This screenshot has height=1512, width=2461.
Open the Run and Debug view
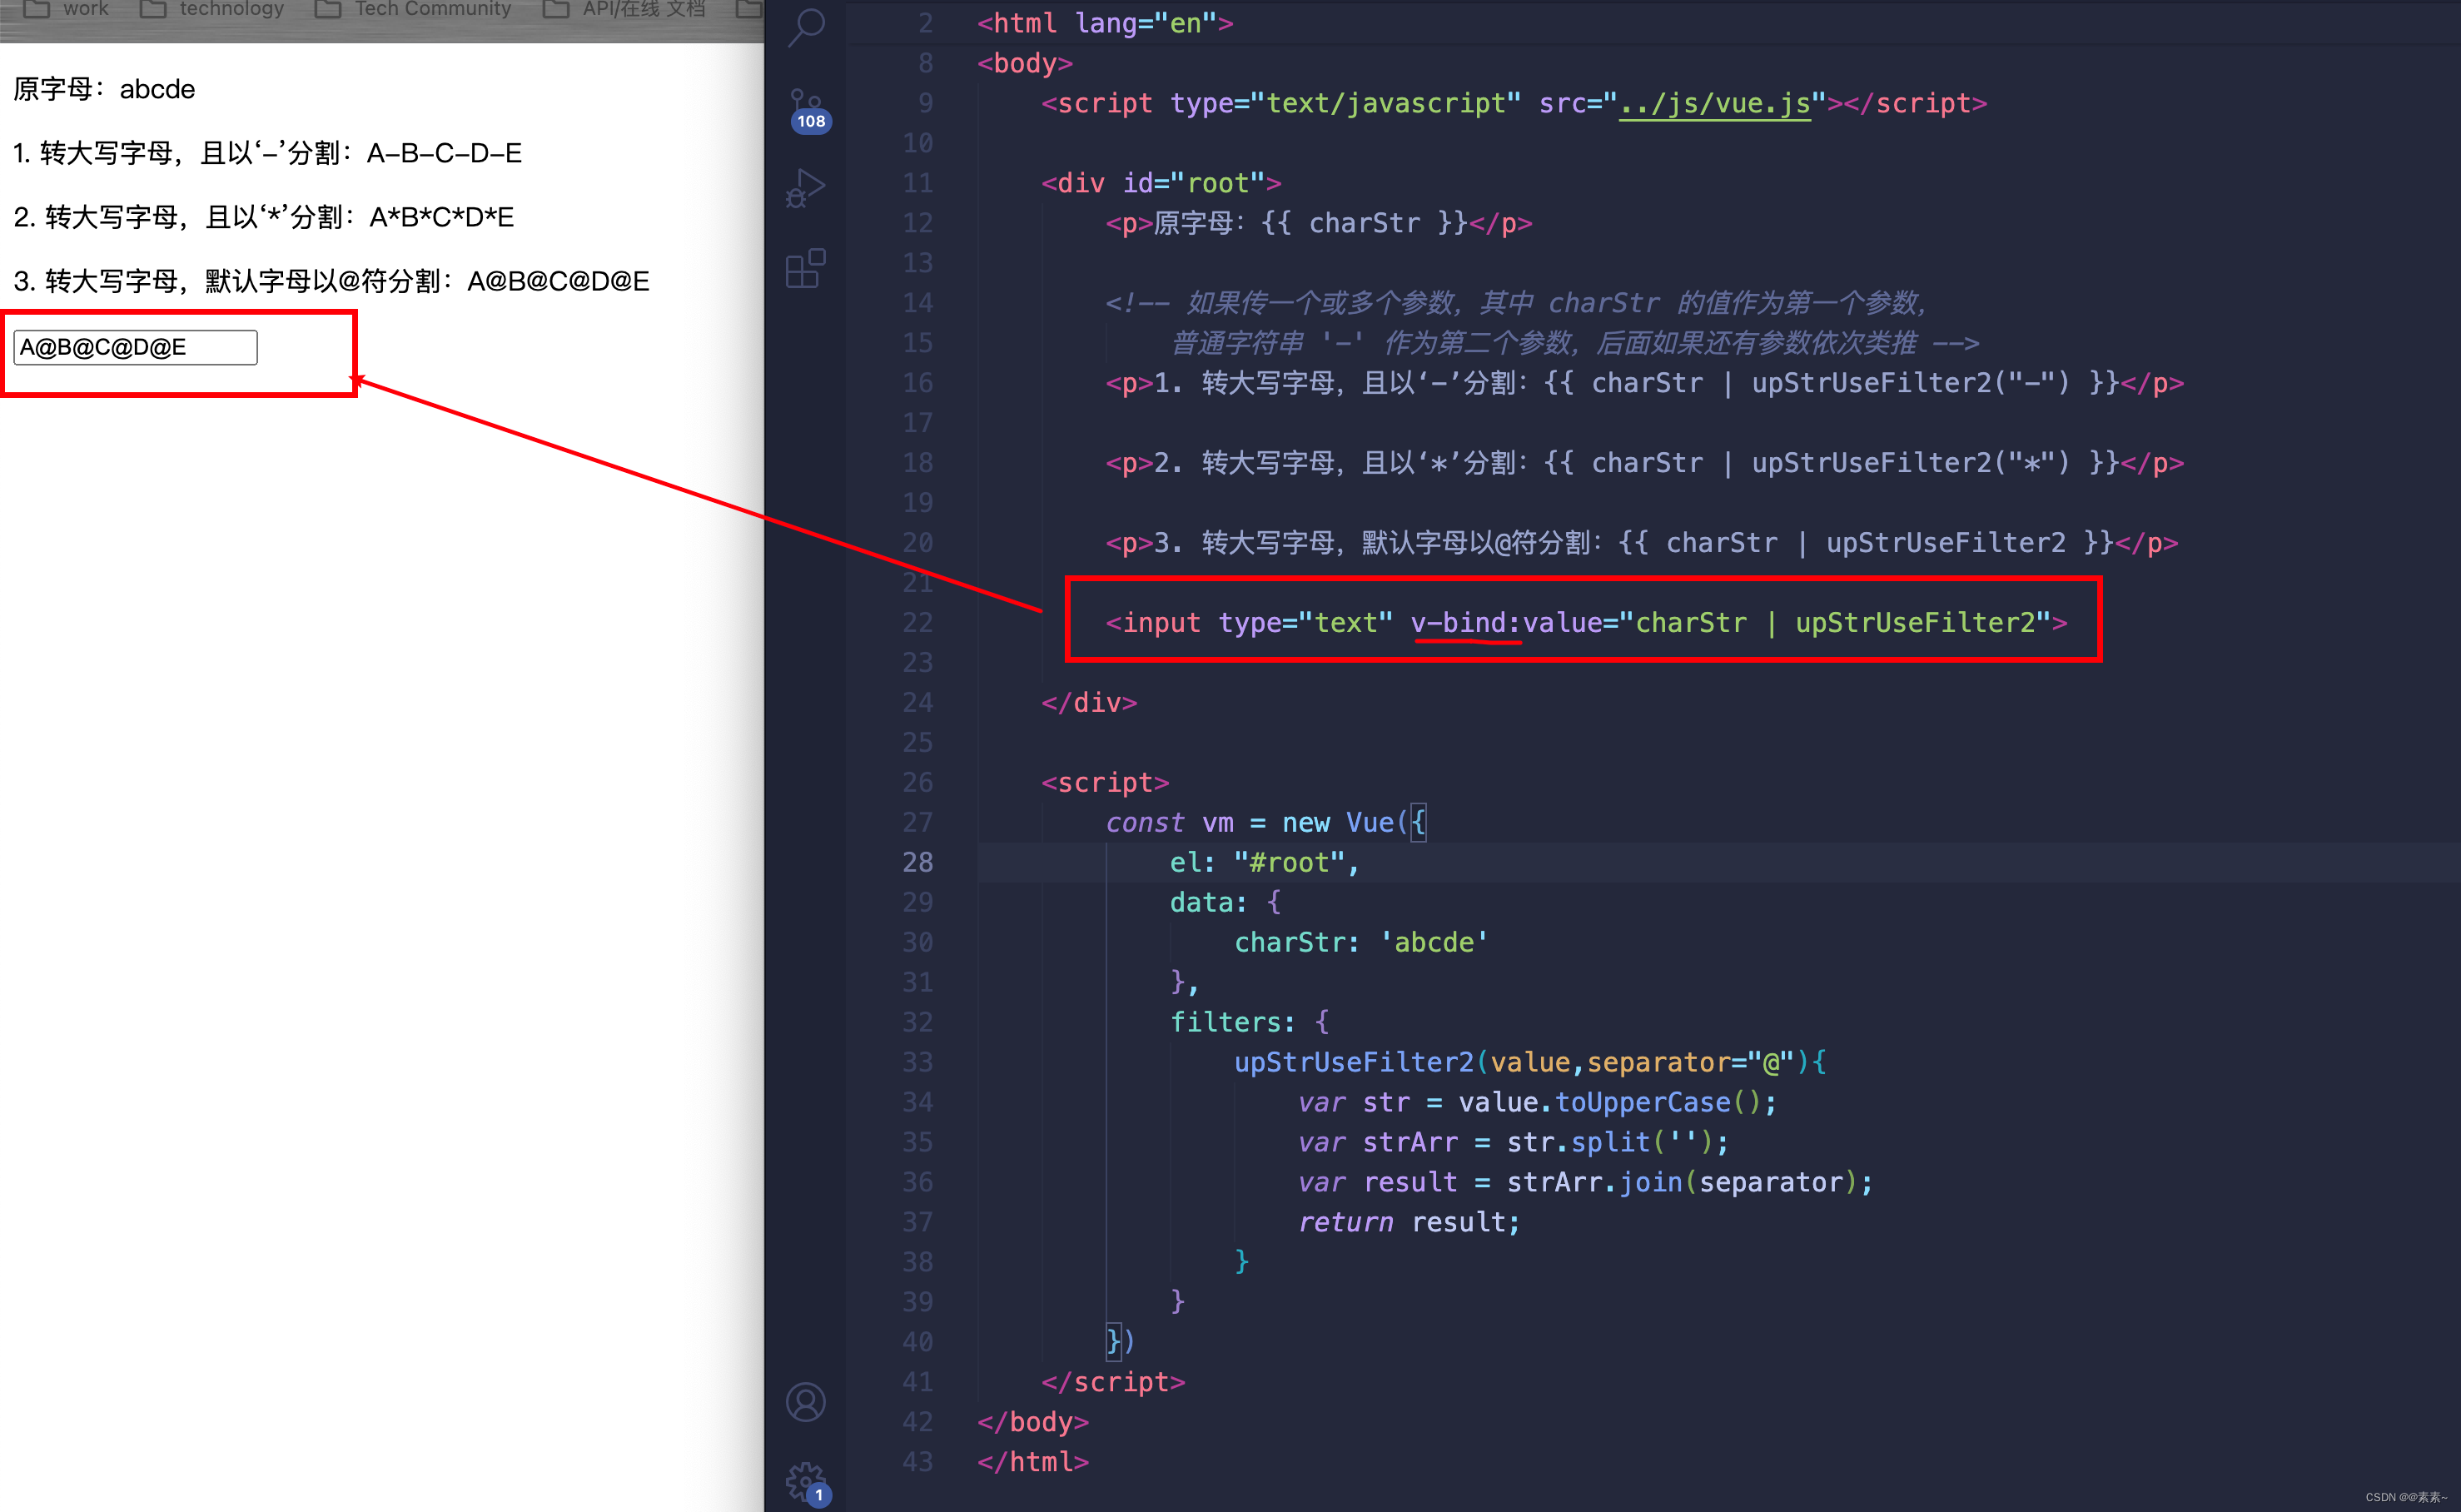click(806, 188)
